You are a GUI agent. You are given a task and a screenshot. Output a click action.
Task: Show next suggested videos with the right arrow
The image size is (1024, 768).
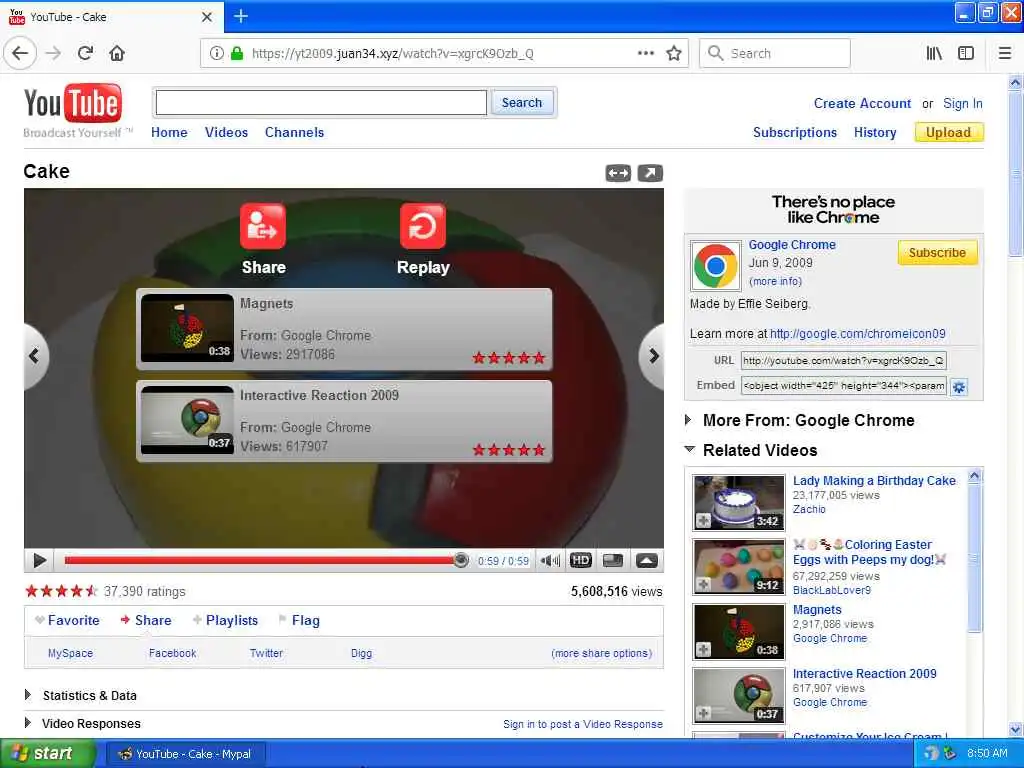652,356
